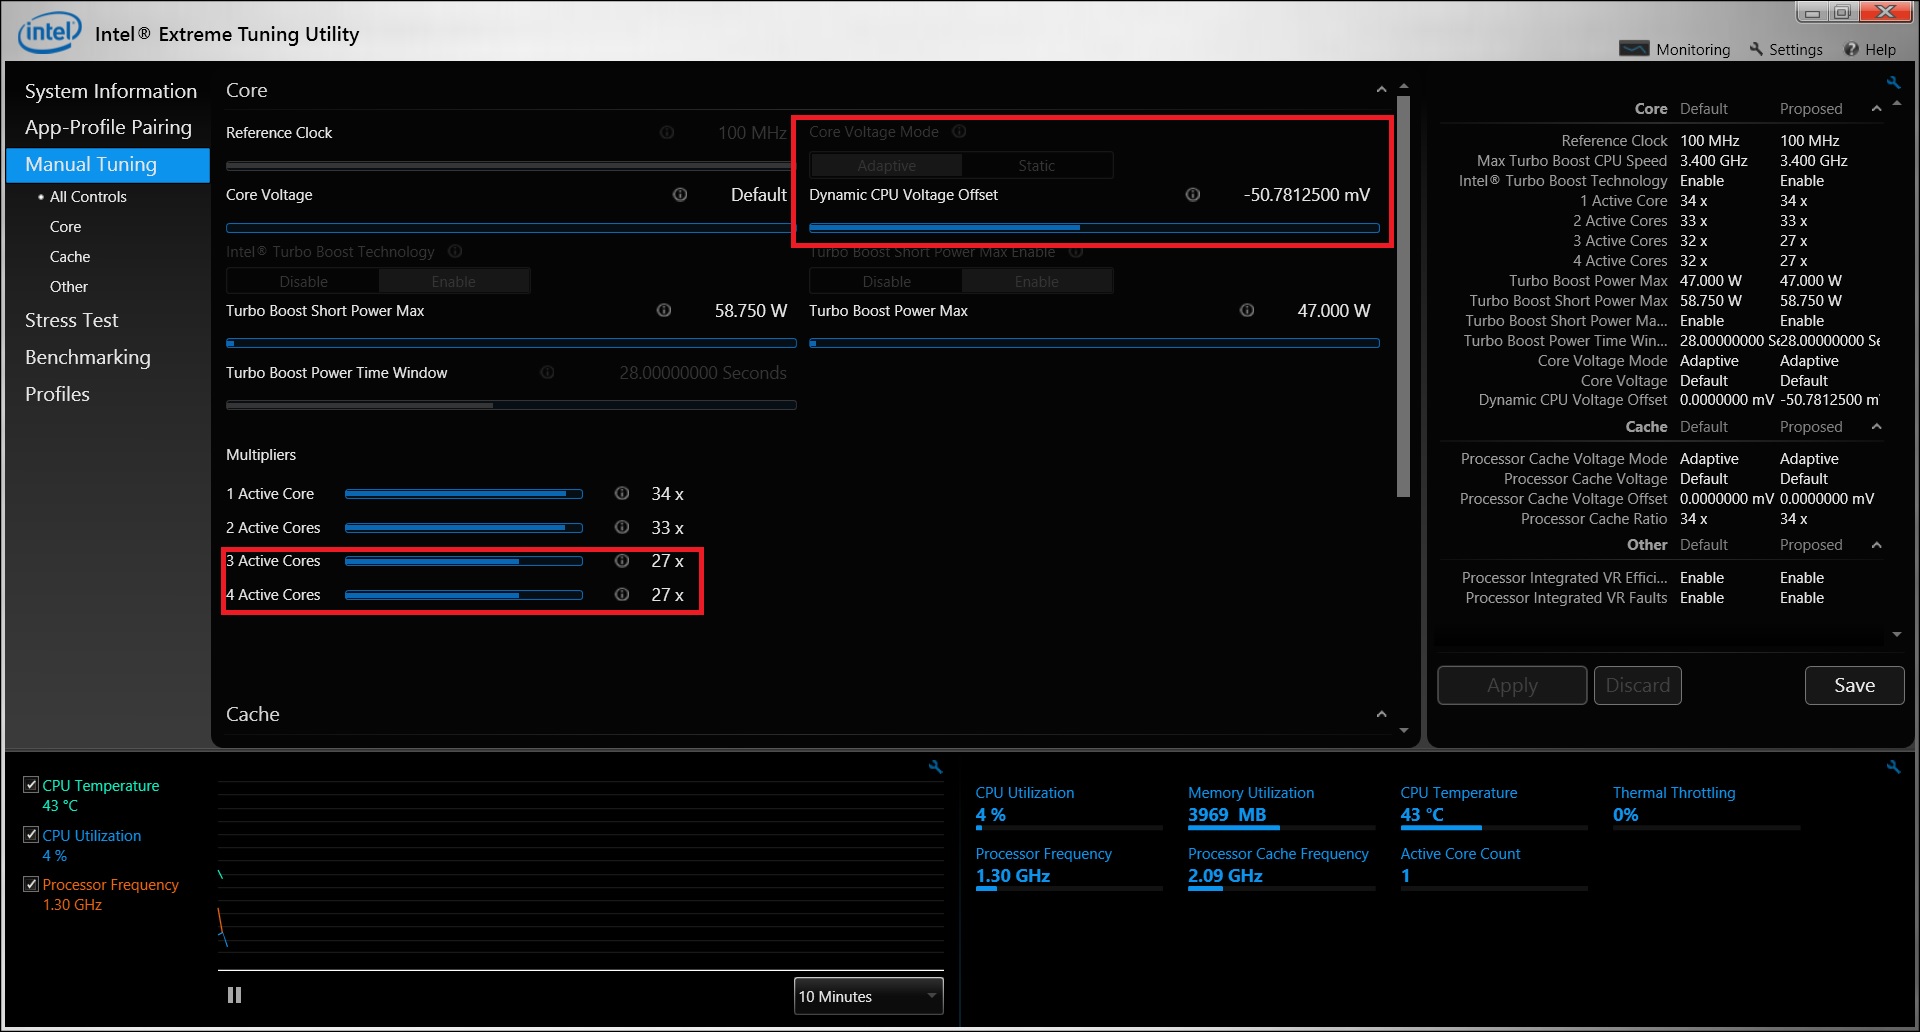Select Core under Manual Tuning
1920x1032 pixels.
tap(65, 227)
